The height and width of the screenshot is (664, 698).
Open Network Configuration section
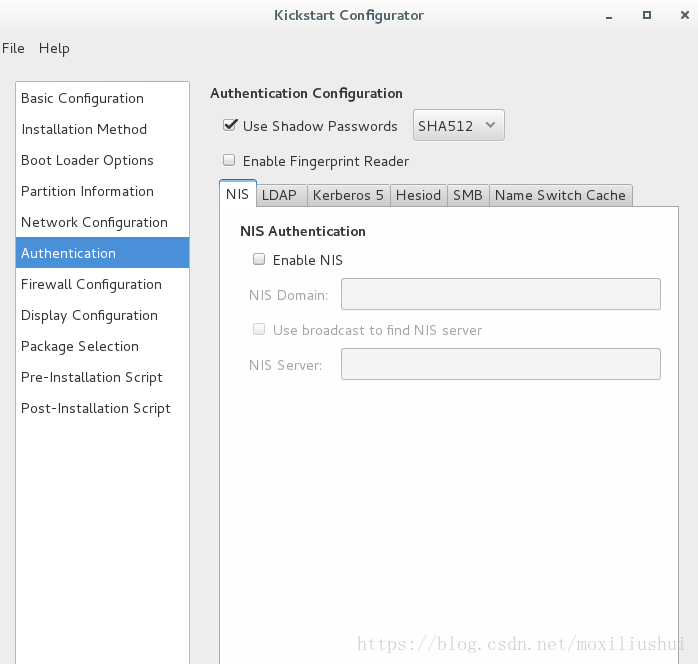[x=102, y=222]
